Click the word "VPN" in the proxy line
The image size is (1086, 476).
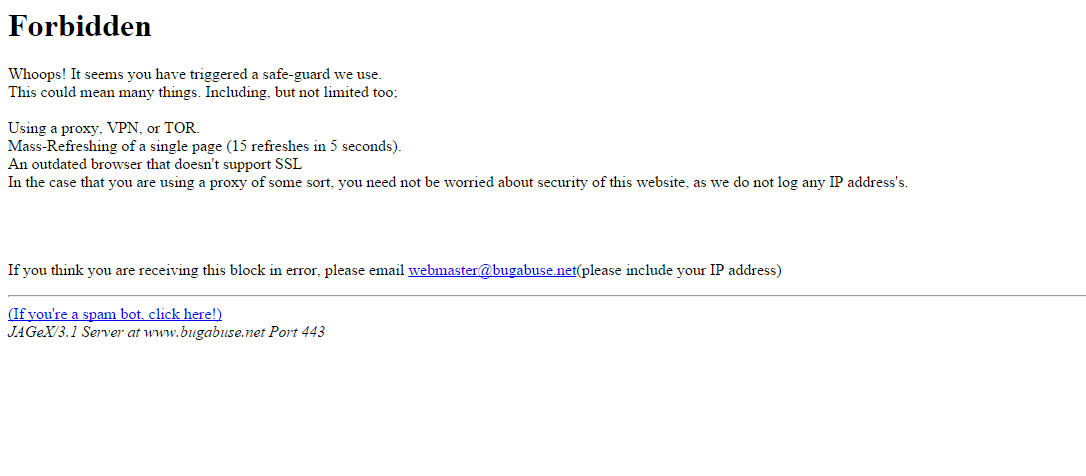(125, 128)
